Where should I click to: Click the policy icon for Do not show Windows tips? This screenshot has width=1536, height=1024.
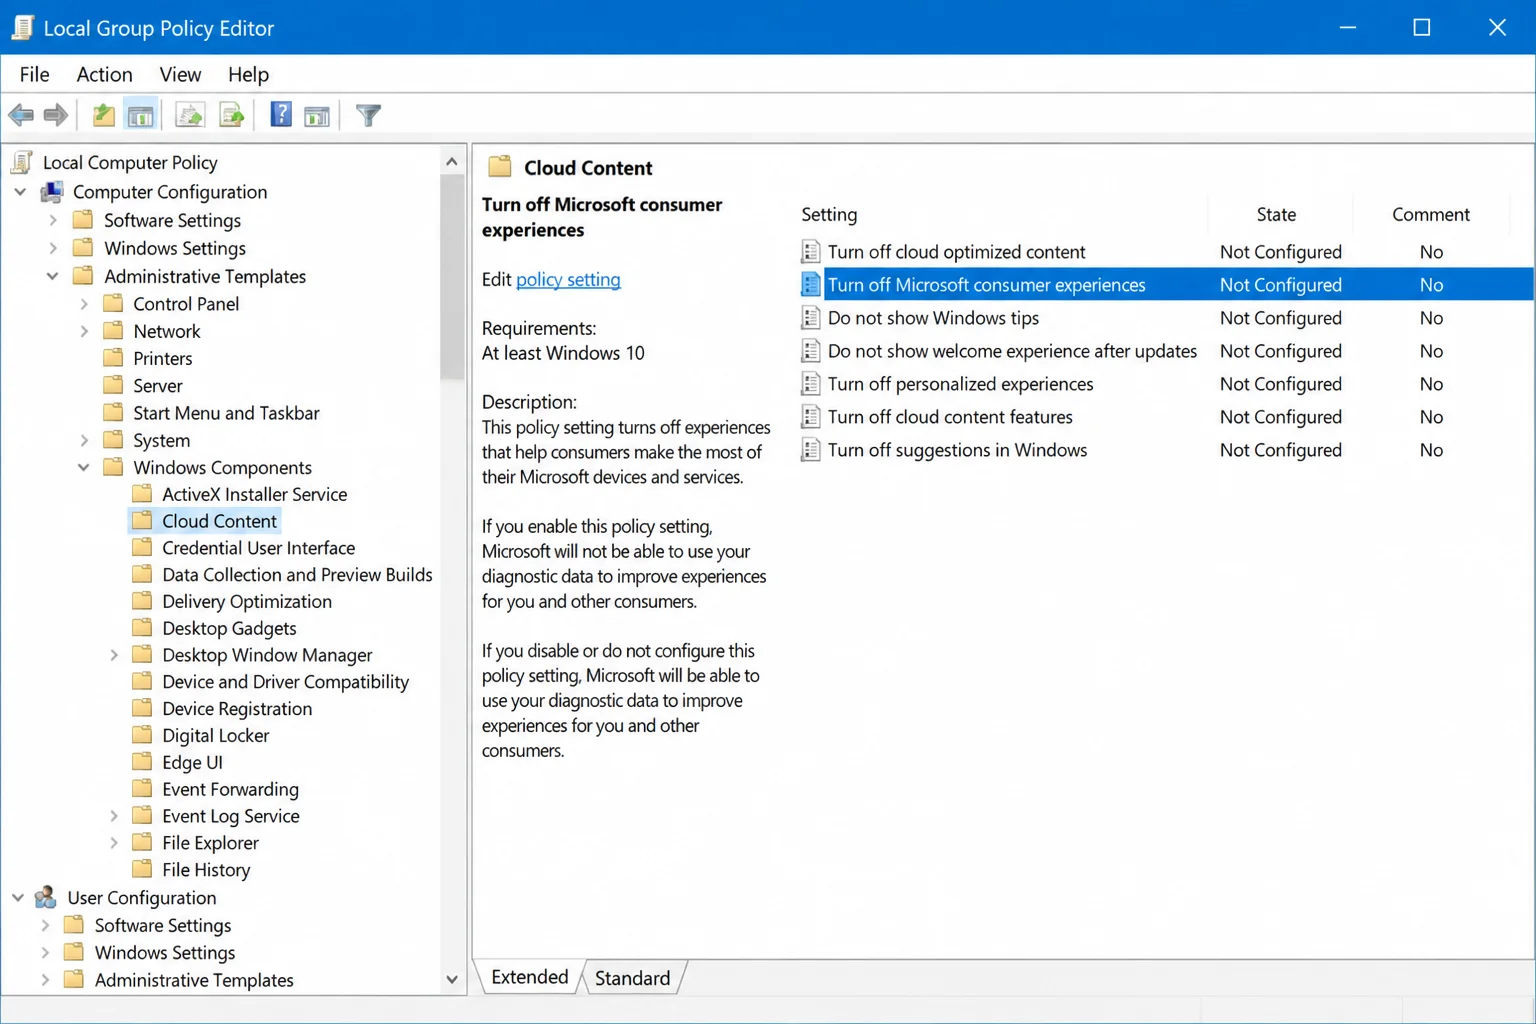click(x=811, y=318)
